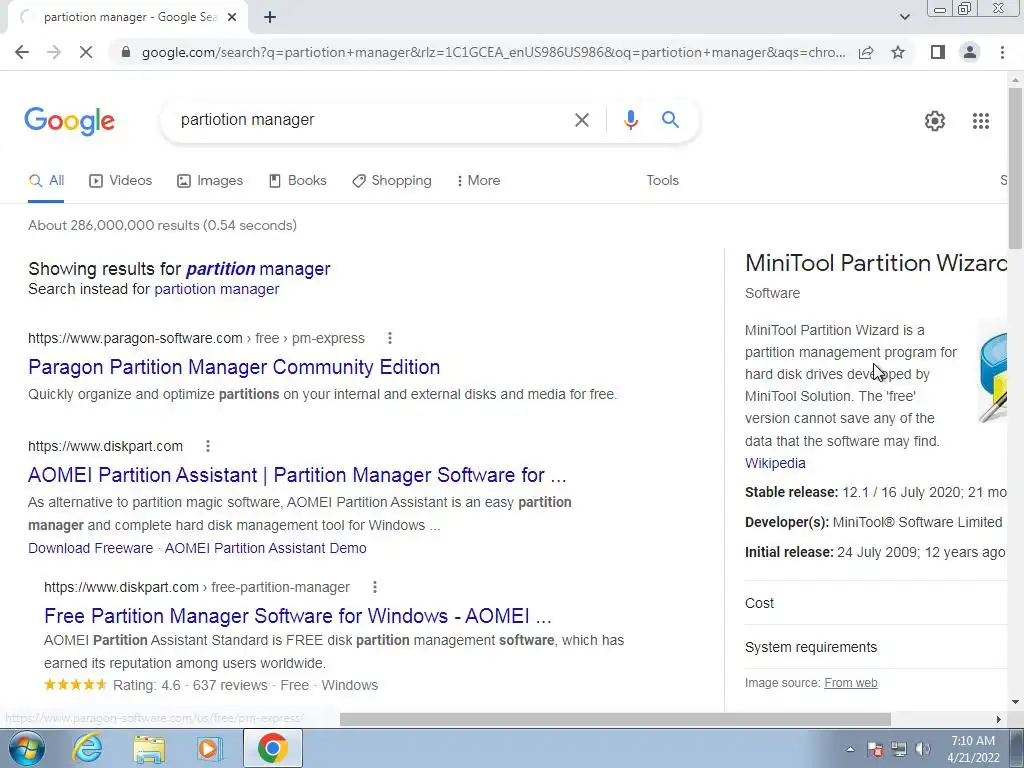Open Chrome three-dot menu
Image resolution: width=1024 pixels, height=768 pixels.
[x=1002, y=52]
